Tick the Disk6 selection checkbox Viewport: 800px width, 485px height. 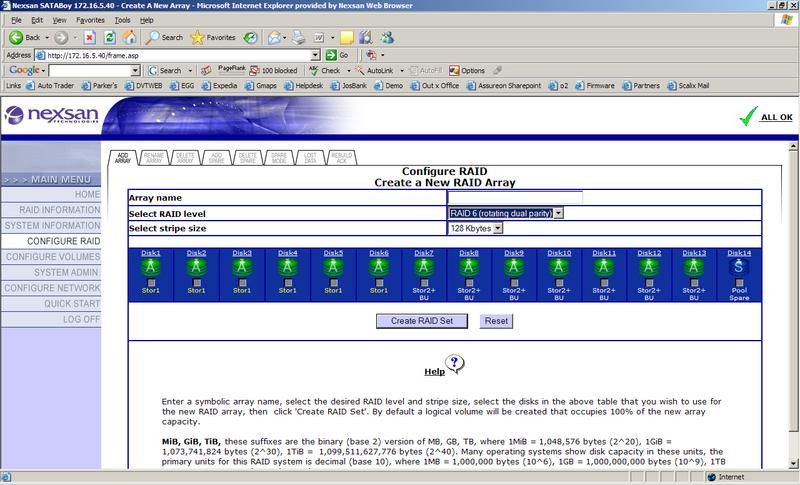[x=379, y=283]
